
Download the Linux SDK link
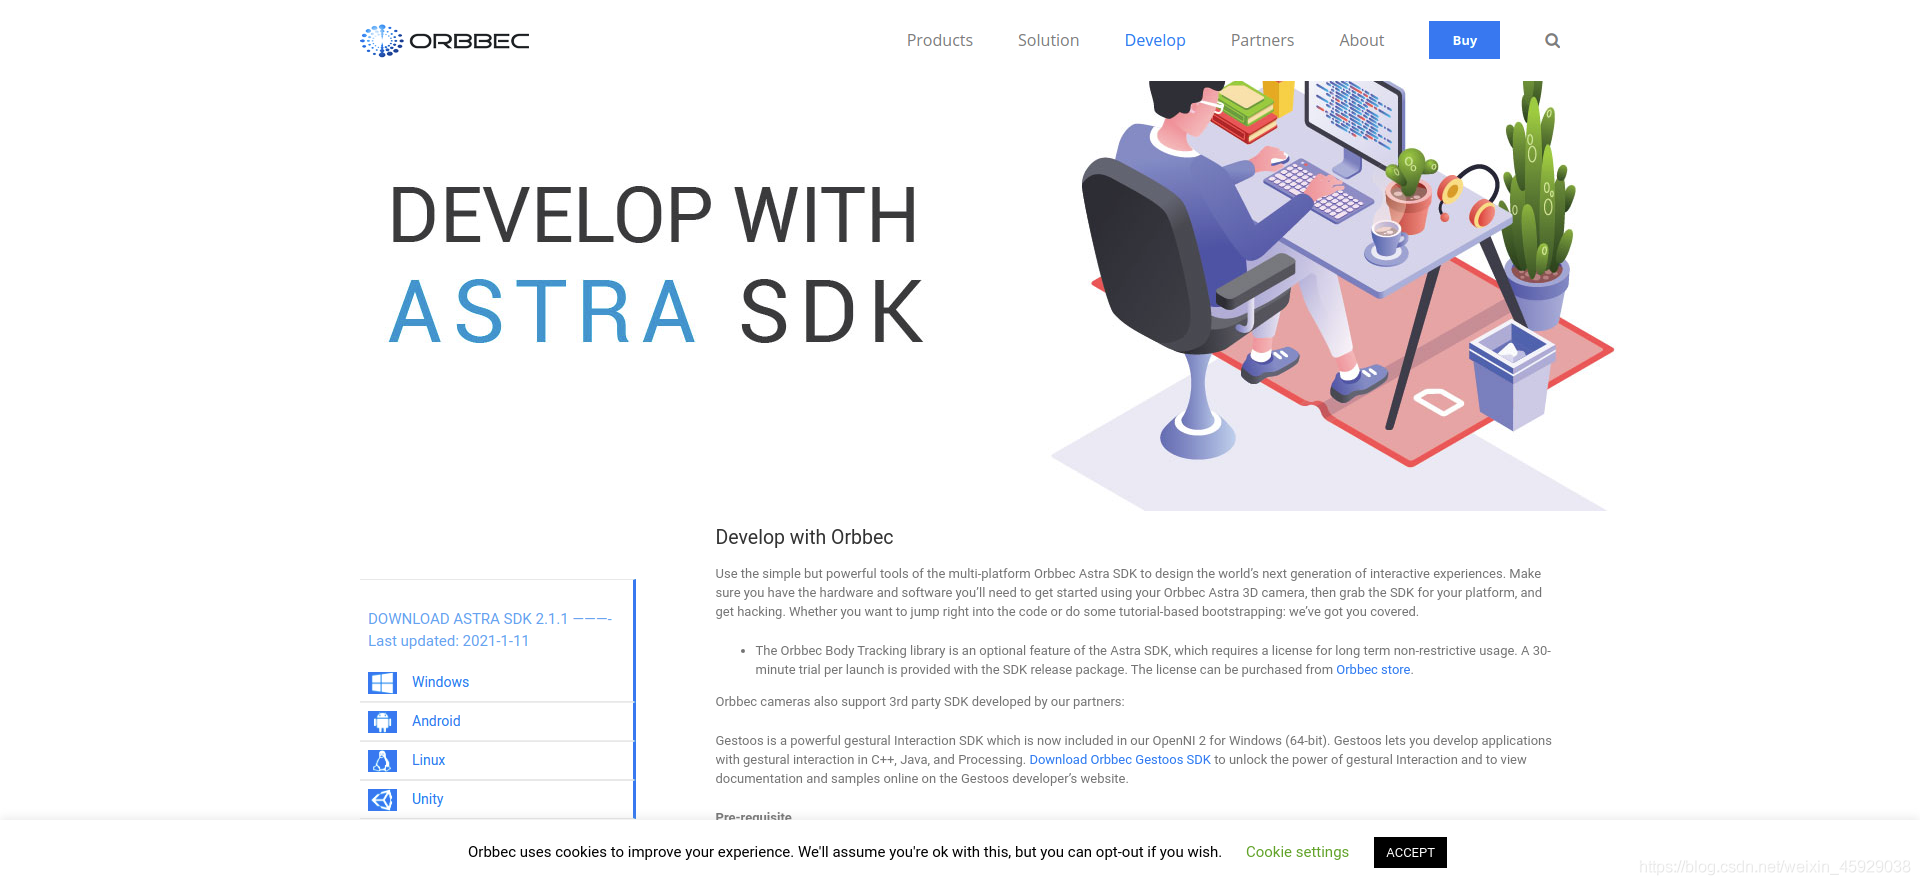pos(428,760)
